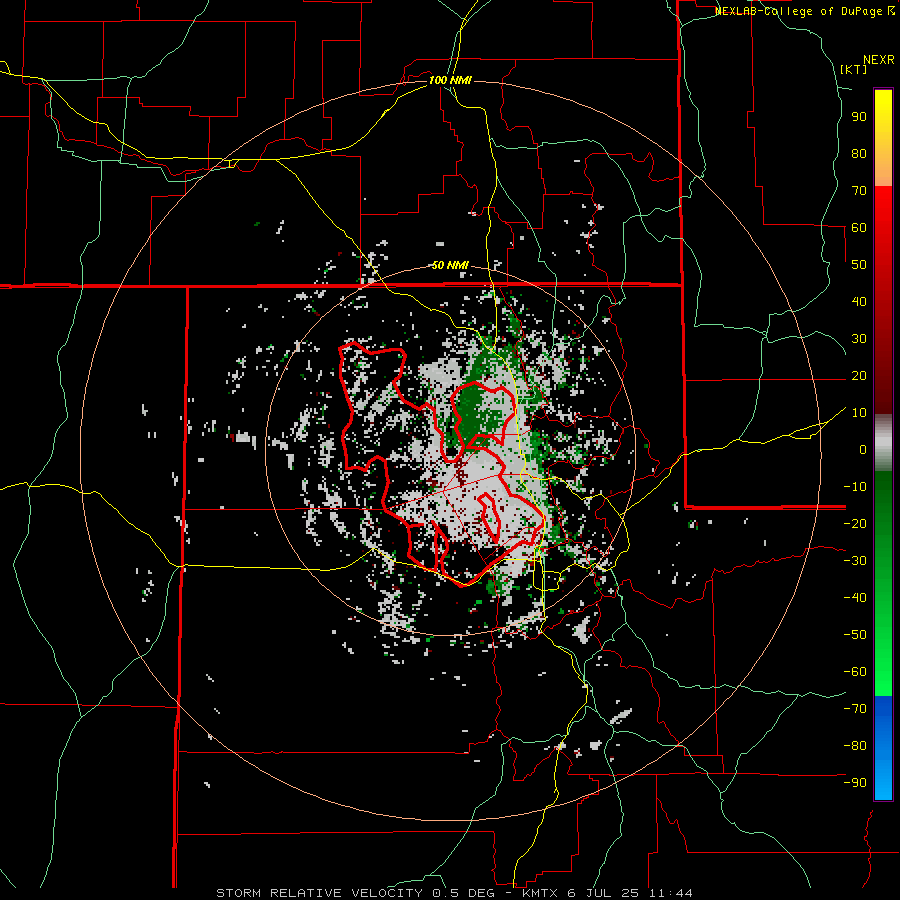The width and height of the screenshot is (900, 900).
Task: Click the -90 value on the velocity scale
Action: coord(855,783)
